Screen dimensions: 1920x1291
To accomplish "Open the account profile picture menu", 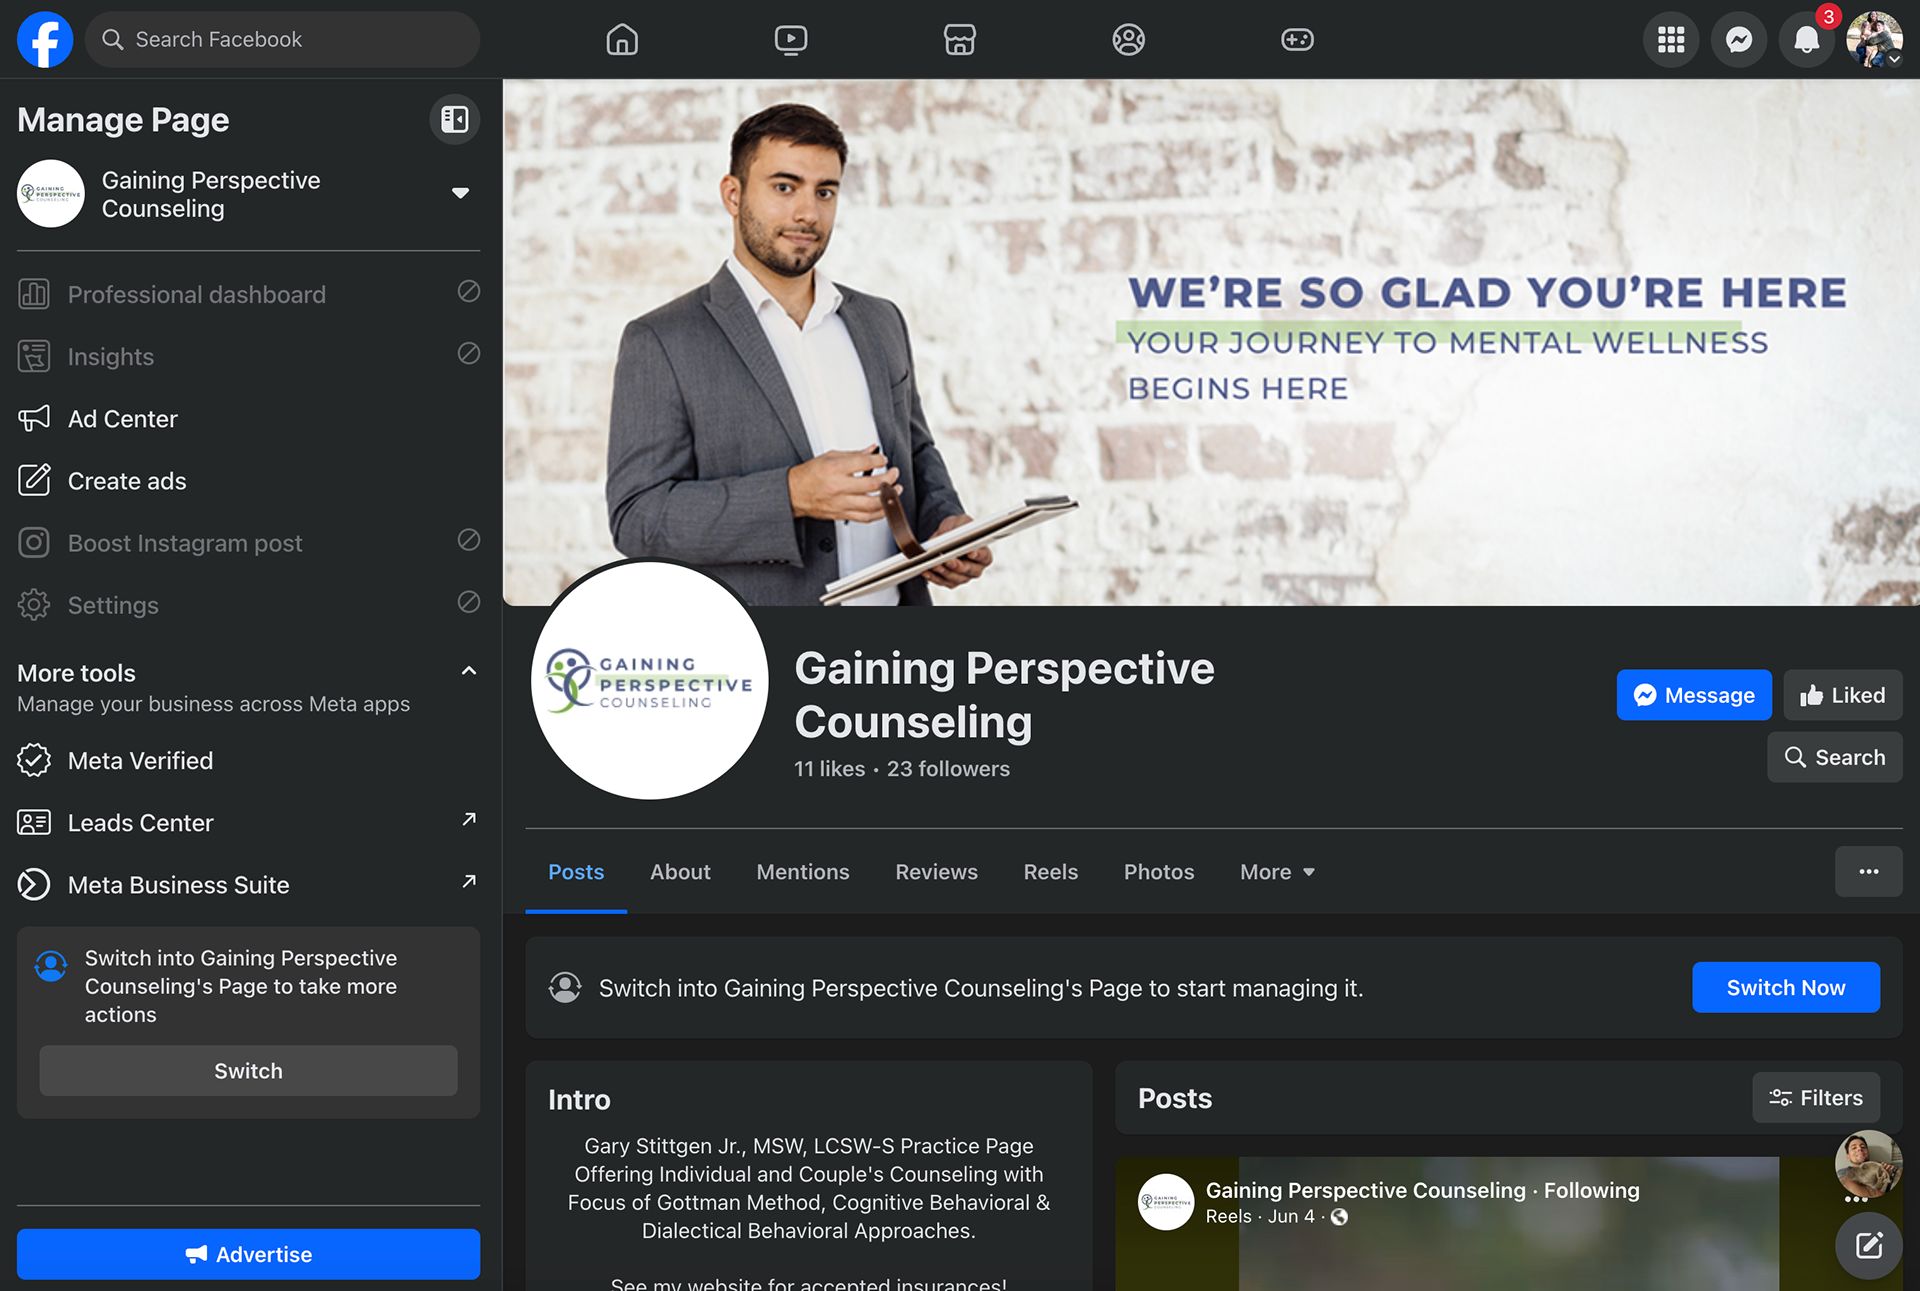I will 1874,40.
